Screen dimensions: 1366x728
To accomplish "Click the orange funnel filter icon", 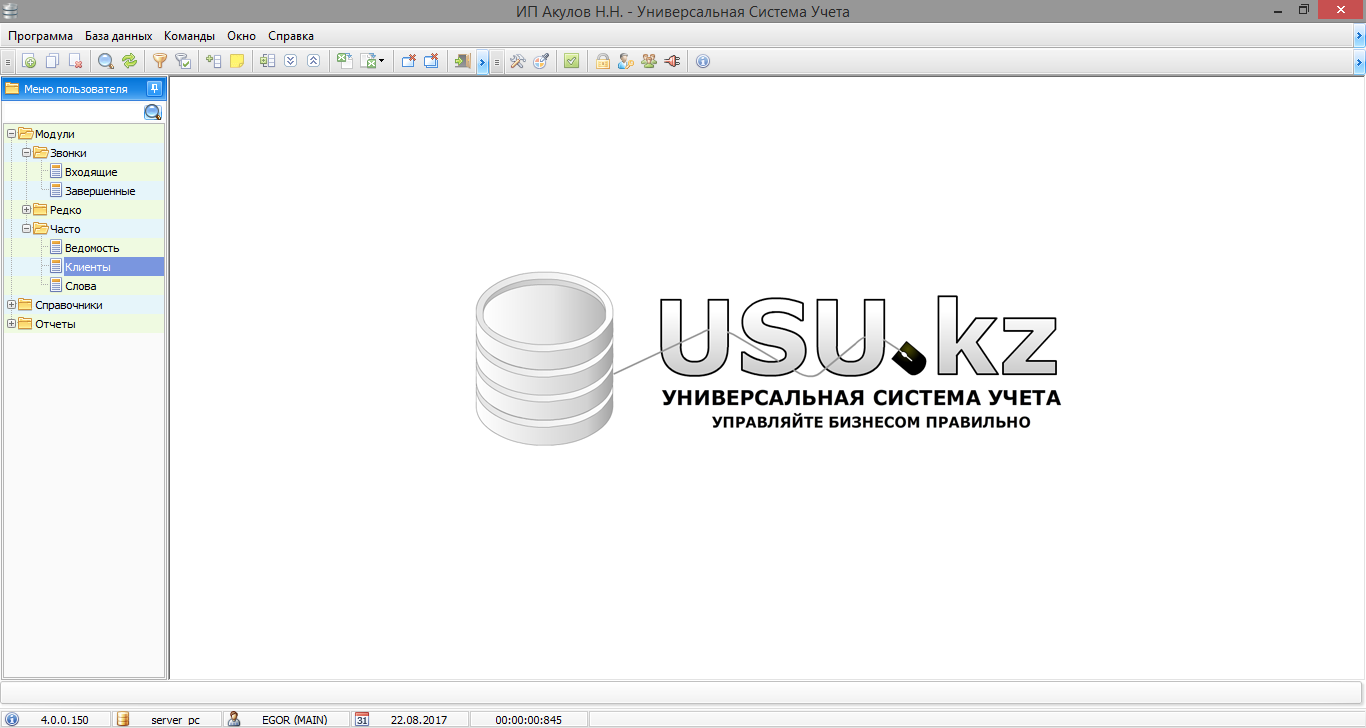I will (x=159, y=61).
